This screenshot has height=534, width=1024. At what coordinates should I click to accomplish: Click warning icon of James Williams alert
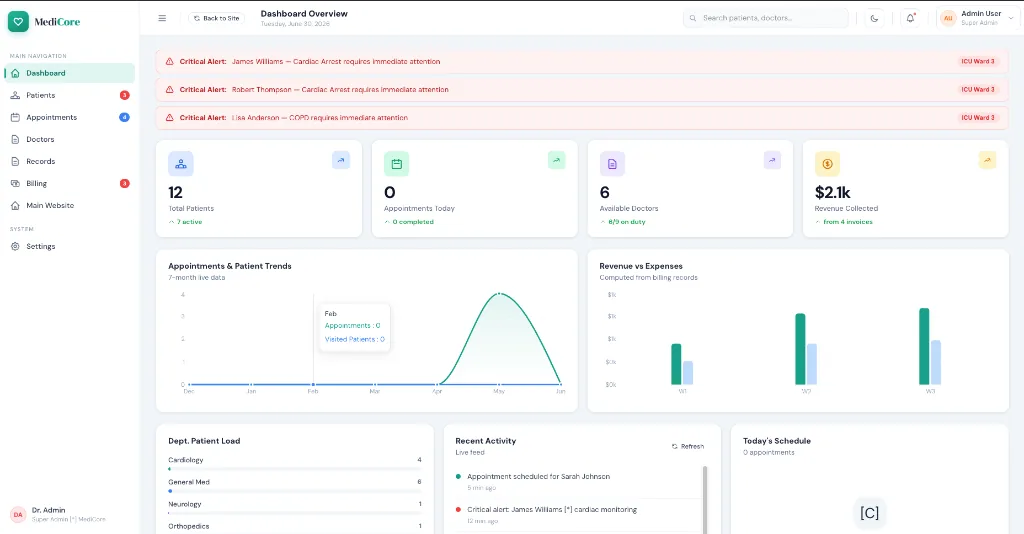169,61
